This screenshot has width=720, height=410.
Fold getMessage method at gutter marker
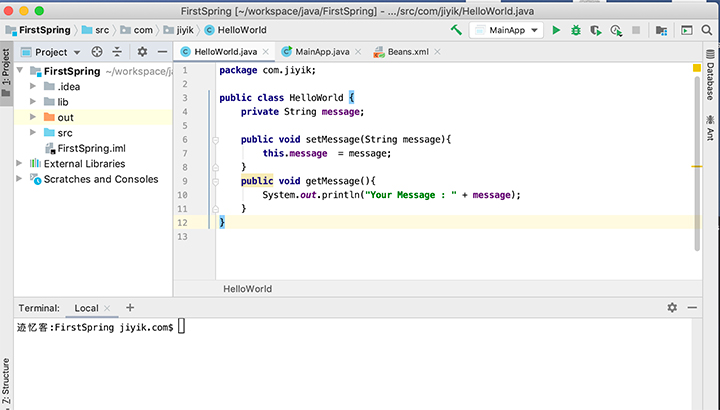click(x=215, y=181)
